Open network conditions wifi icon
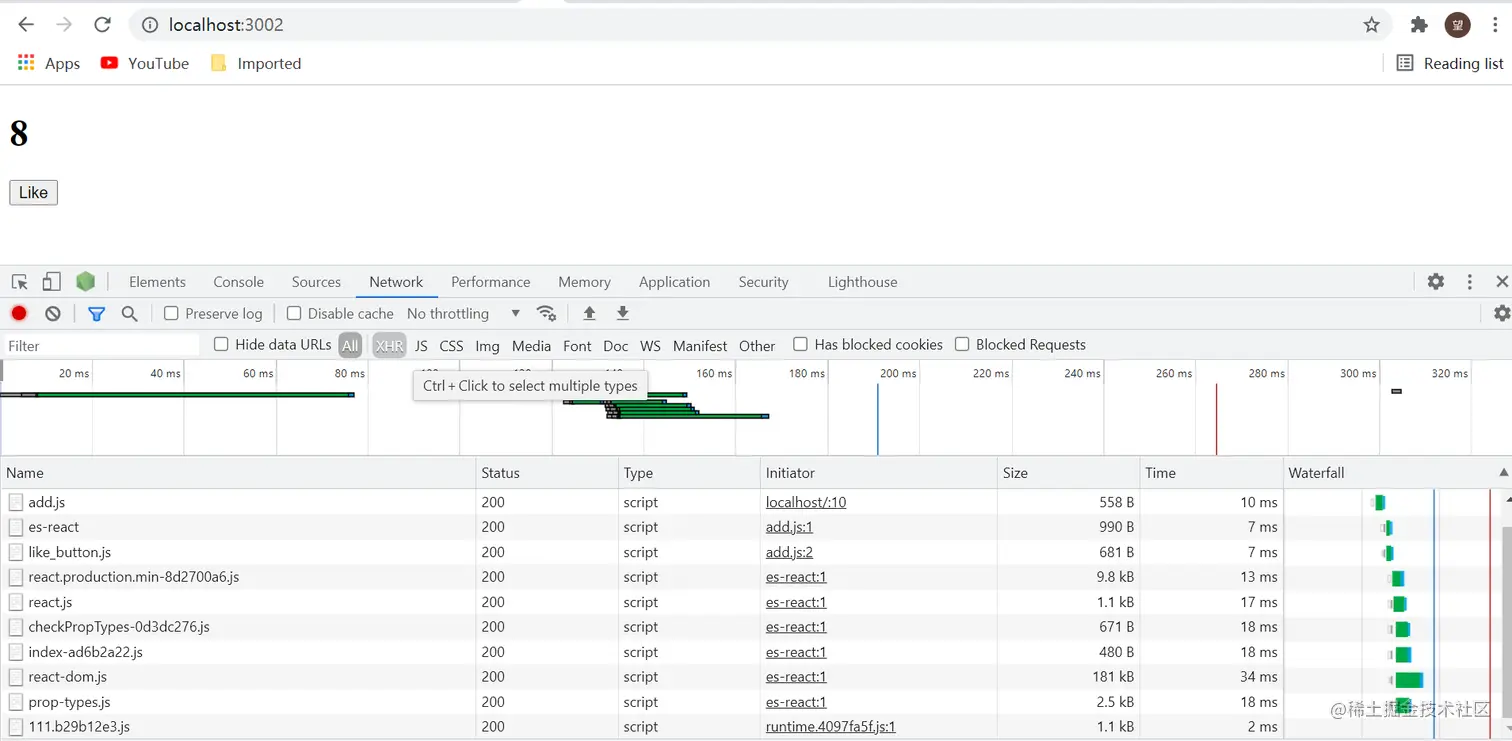The image size is (1512, 741). [546, 313]
